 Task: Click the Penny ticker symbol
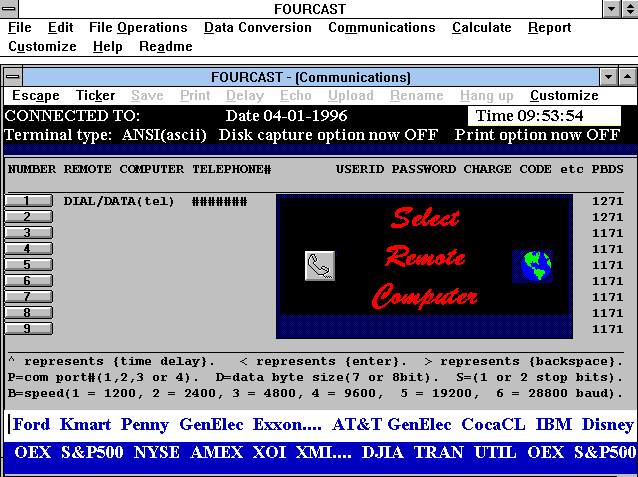coord(145,425)
